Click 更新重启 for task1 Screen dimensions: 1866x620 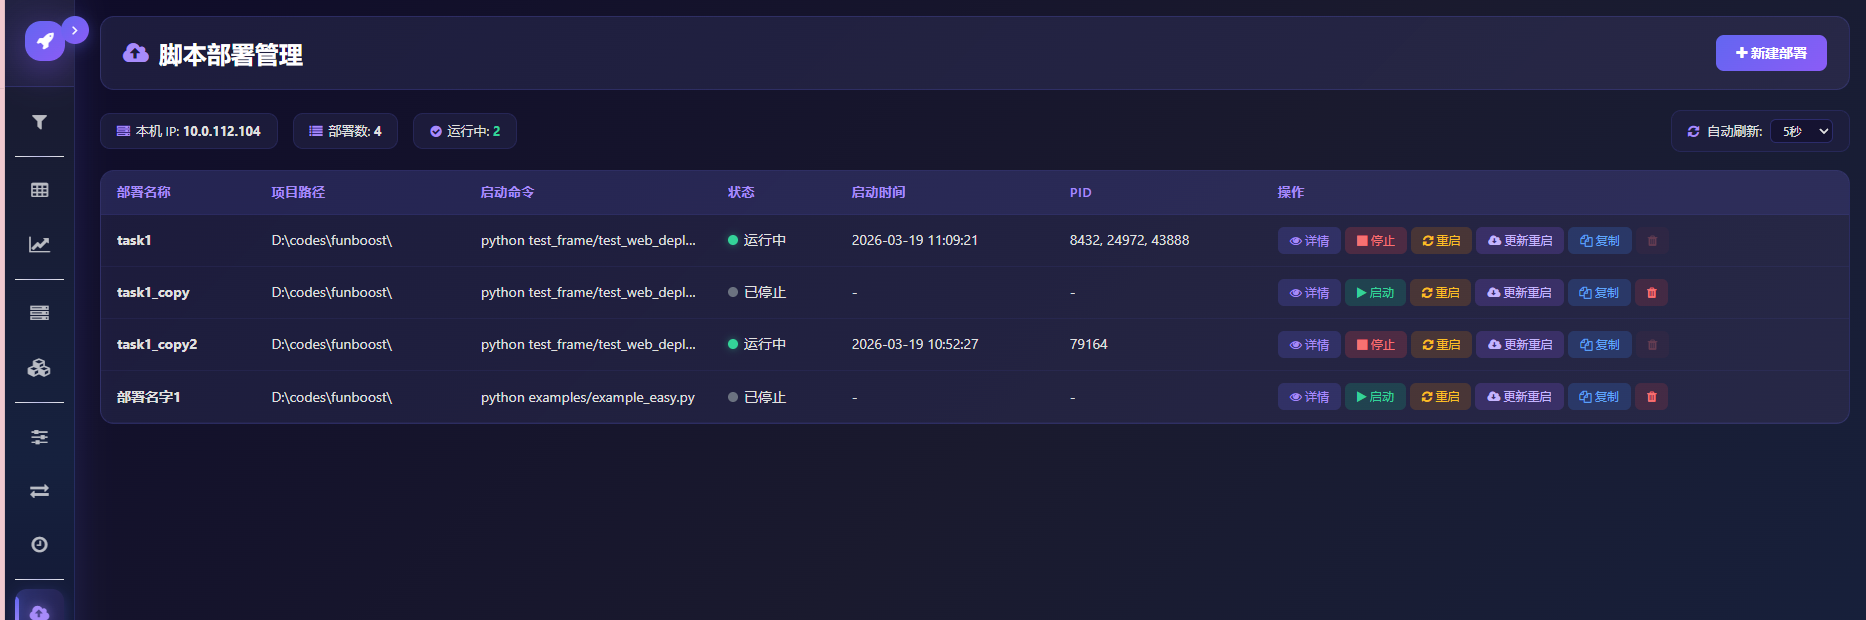[1520, 241]
